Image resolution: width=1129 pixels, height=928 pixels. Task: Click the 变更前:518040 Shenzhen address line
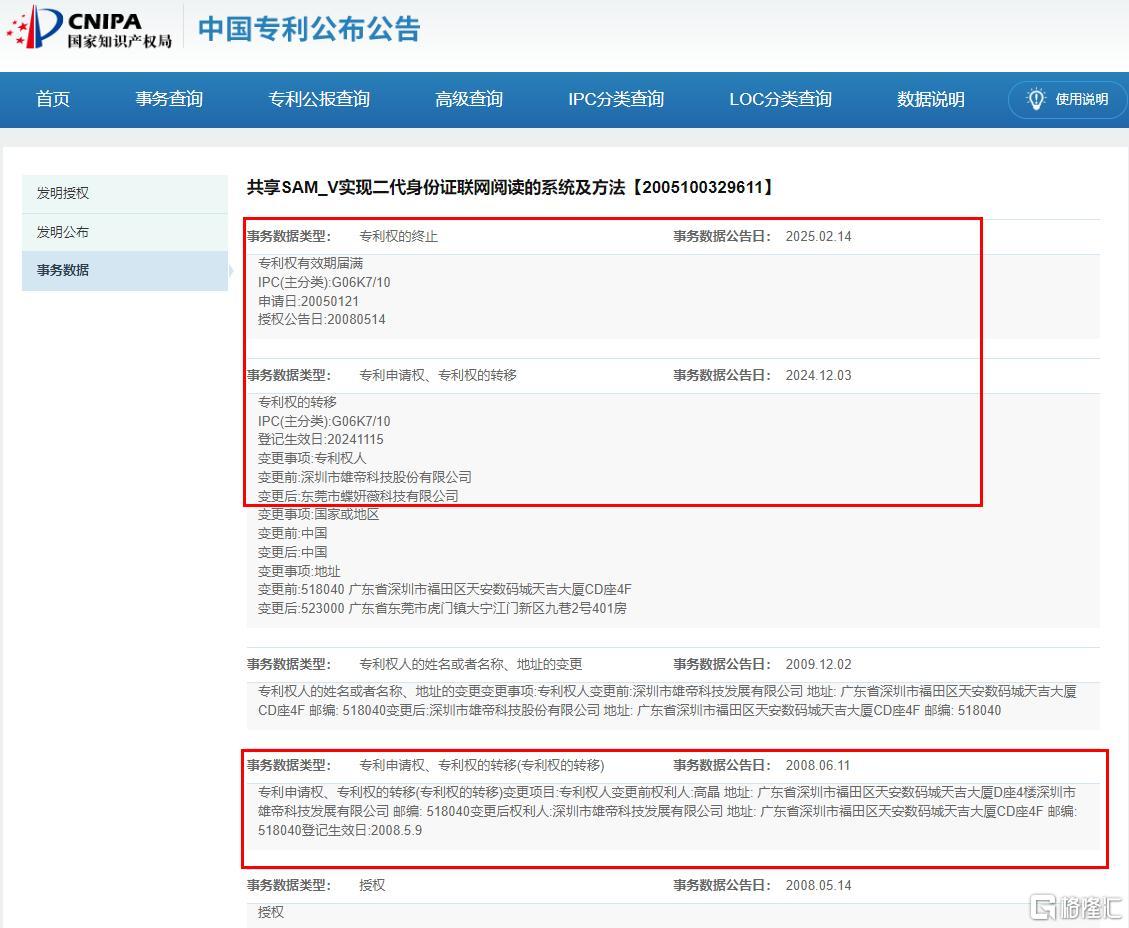(445, 590)
